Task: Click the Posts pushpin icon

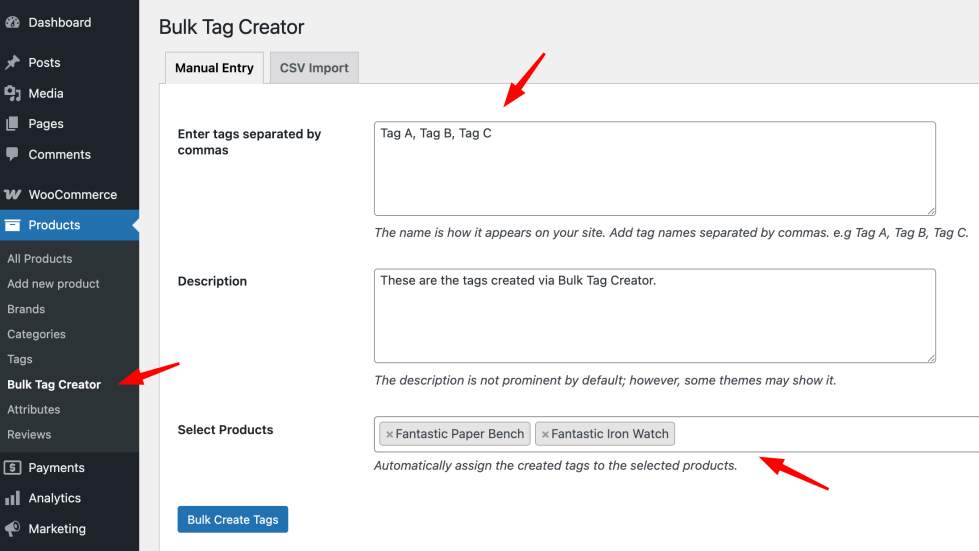Action: pos(12,62)
